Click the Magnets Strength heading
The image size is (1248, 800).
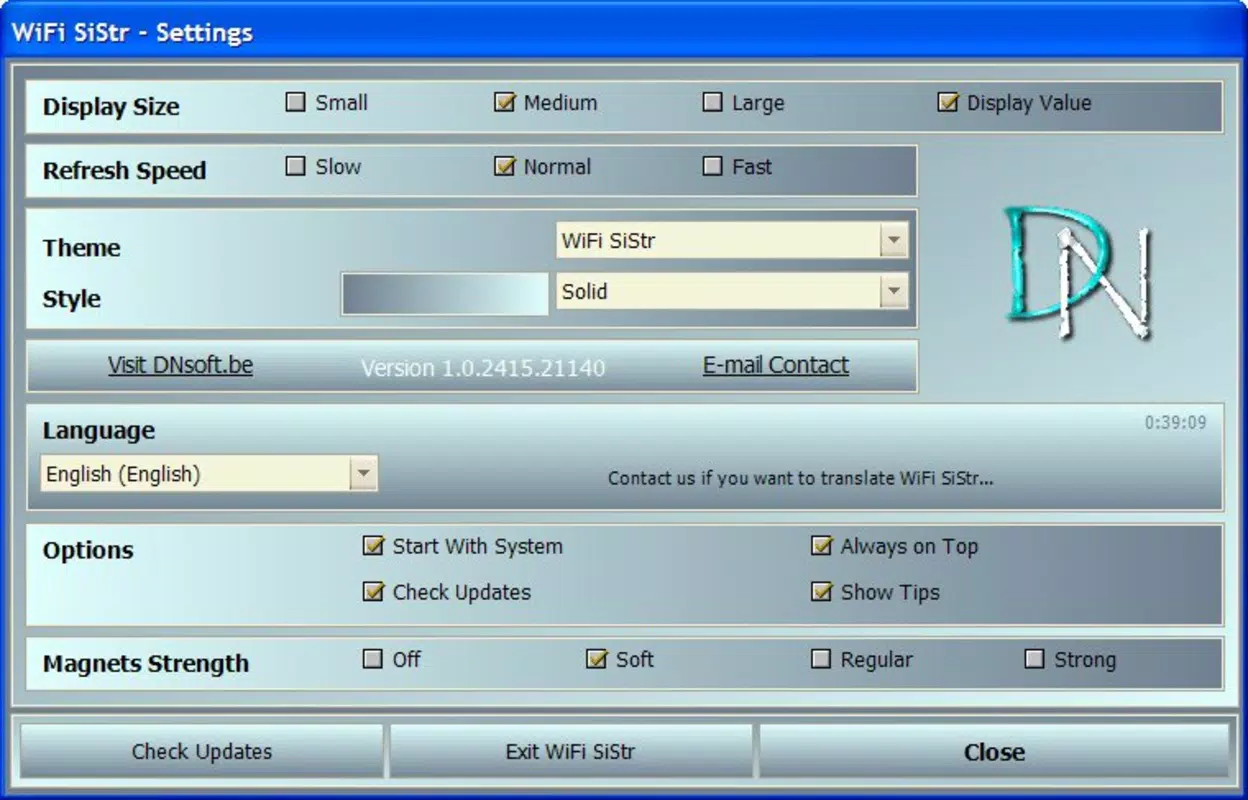pyautogui.click(x=145, y=664)
